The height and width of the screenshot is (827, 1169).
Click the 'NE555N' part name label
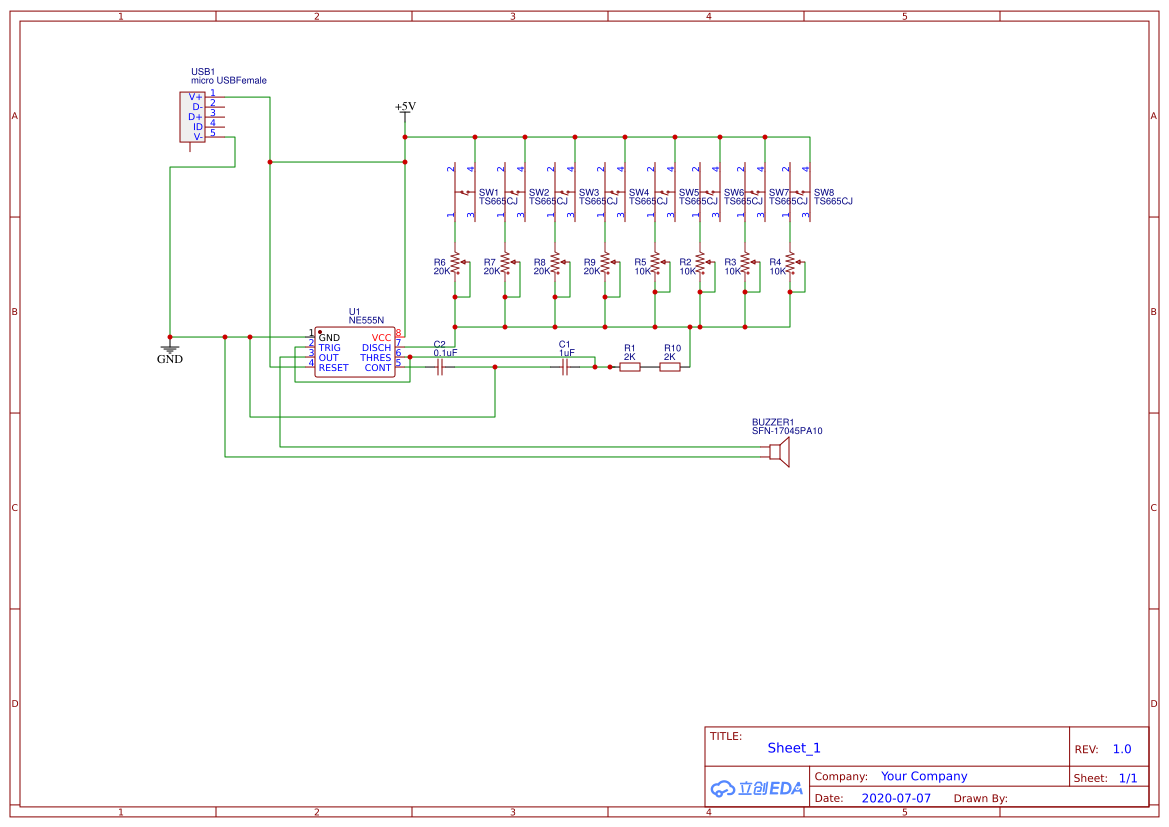pos(366,320)
